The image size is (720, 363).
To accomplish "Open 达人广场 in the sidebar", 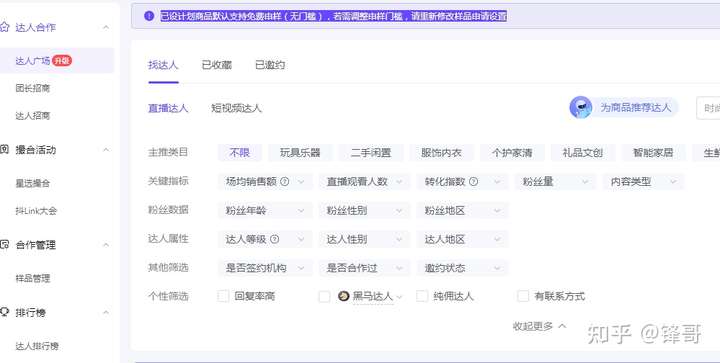I will 57,61.
